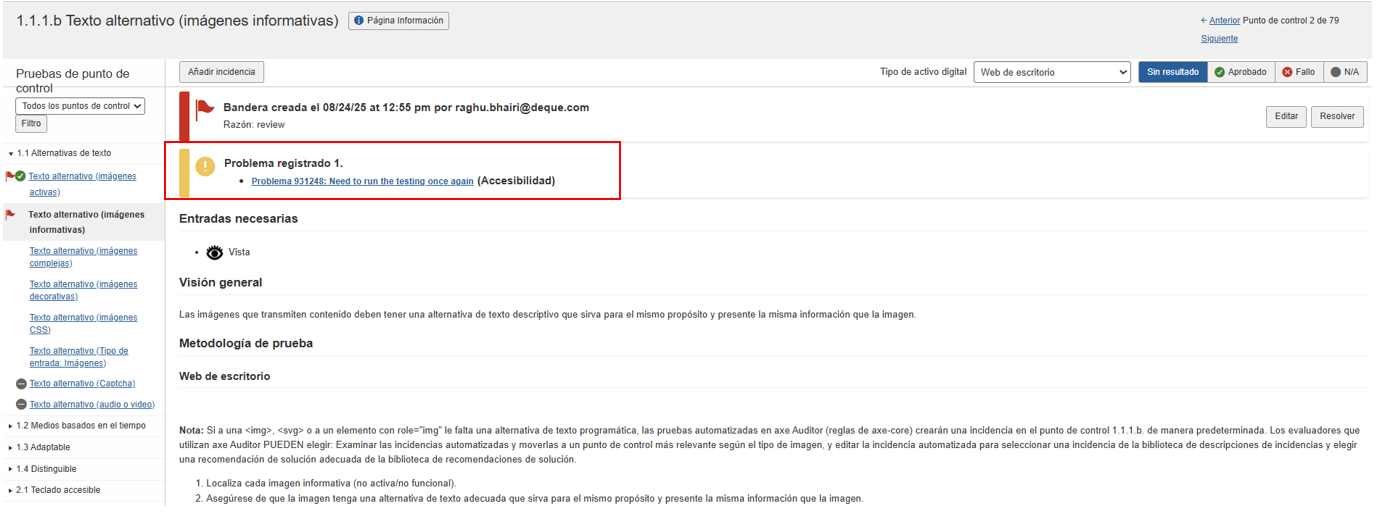Collapse 1.1 Alternativas de texto section
1377x516 pixels.
(63, 153)
